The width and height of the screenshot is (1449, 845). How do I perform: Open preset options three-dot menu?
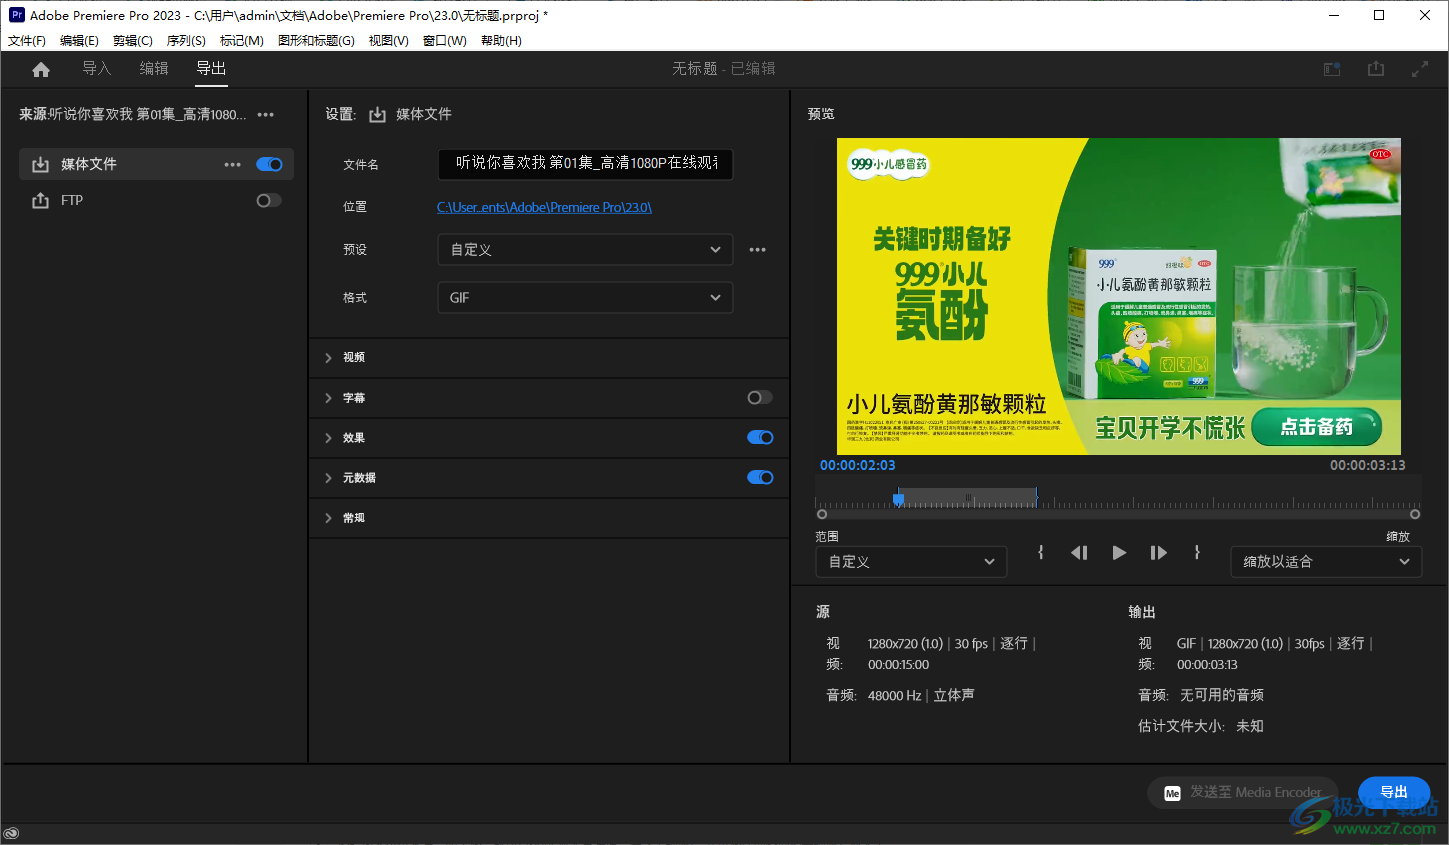coord(758,250)
